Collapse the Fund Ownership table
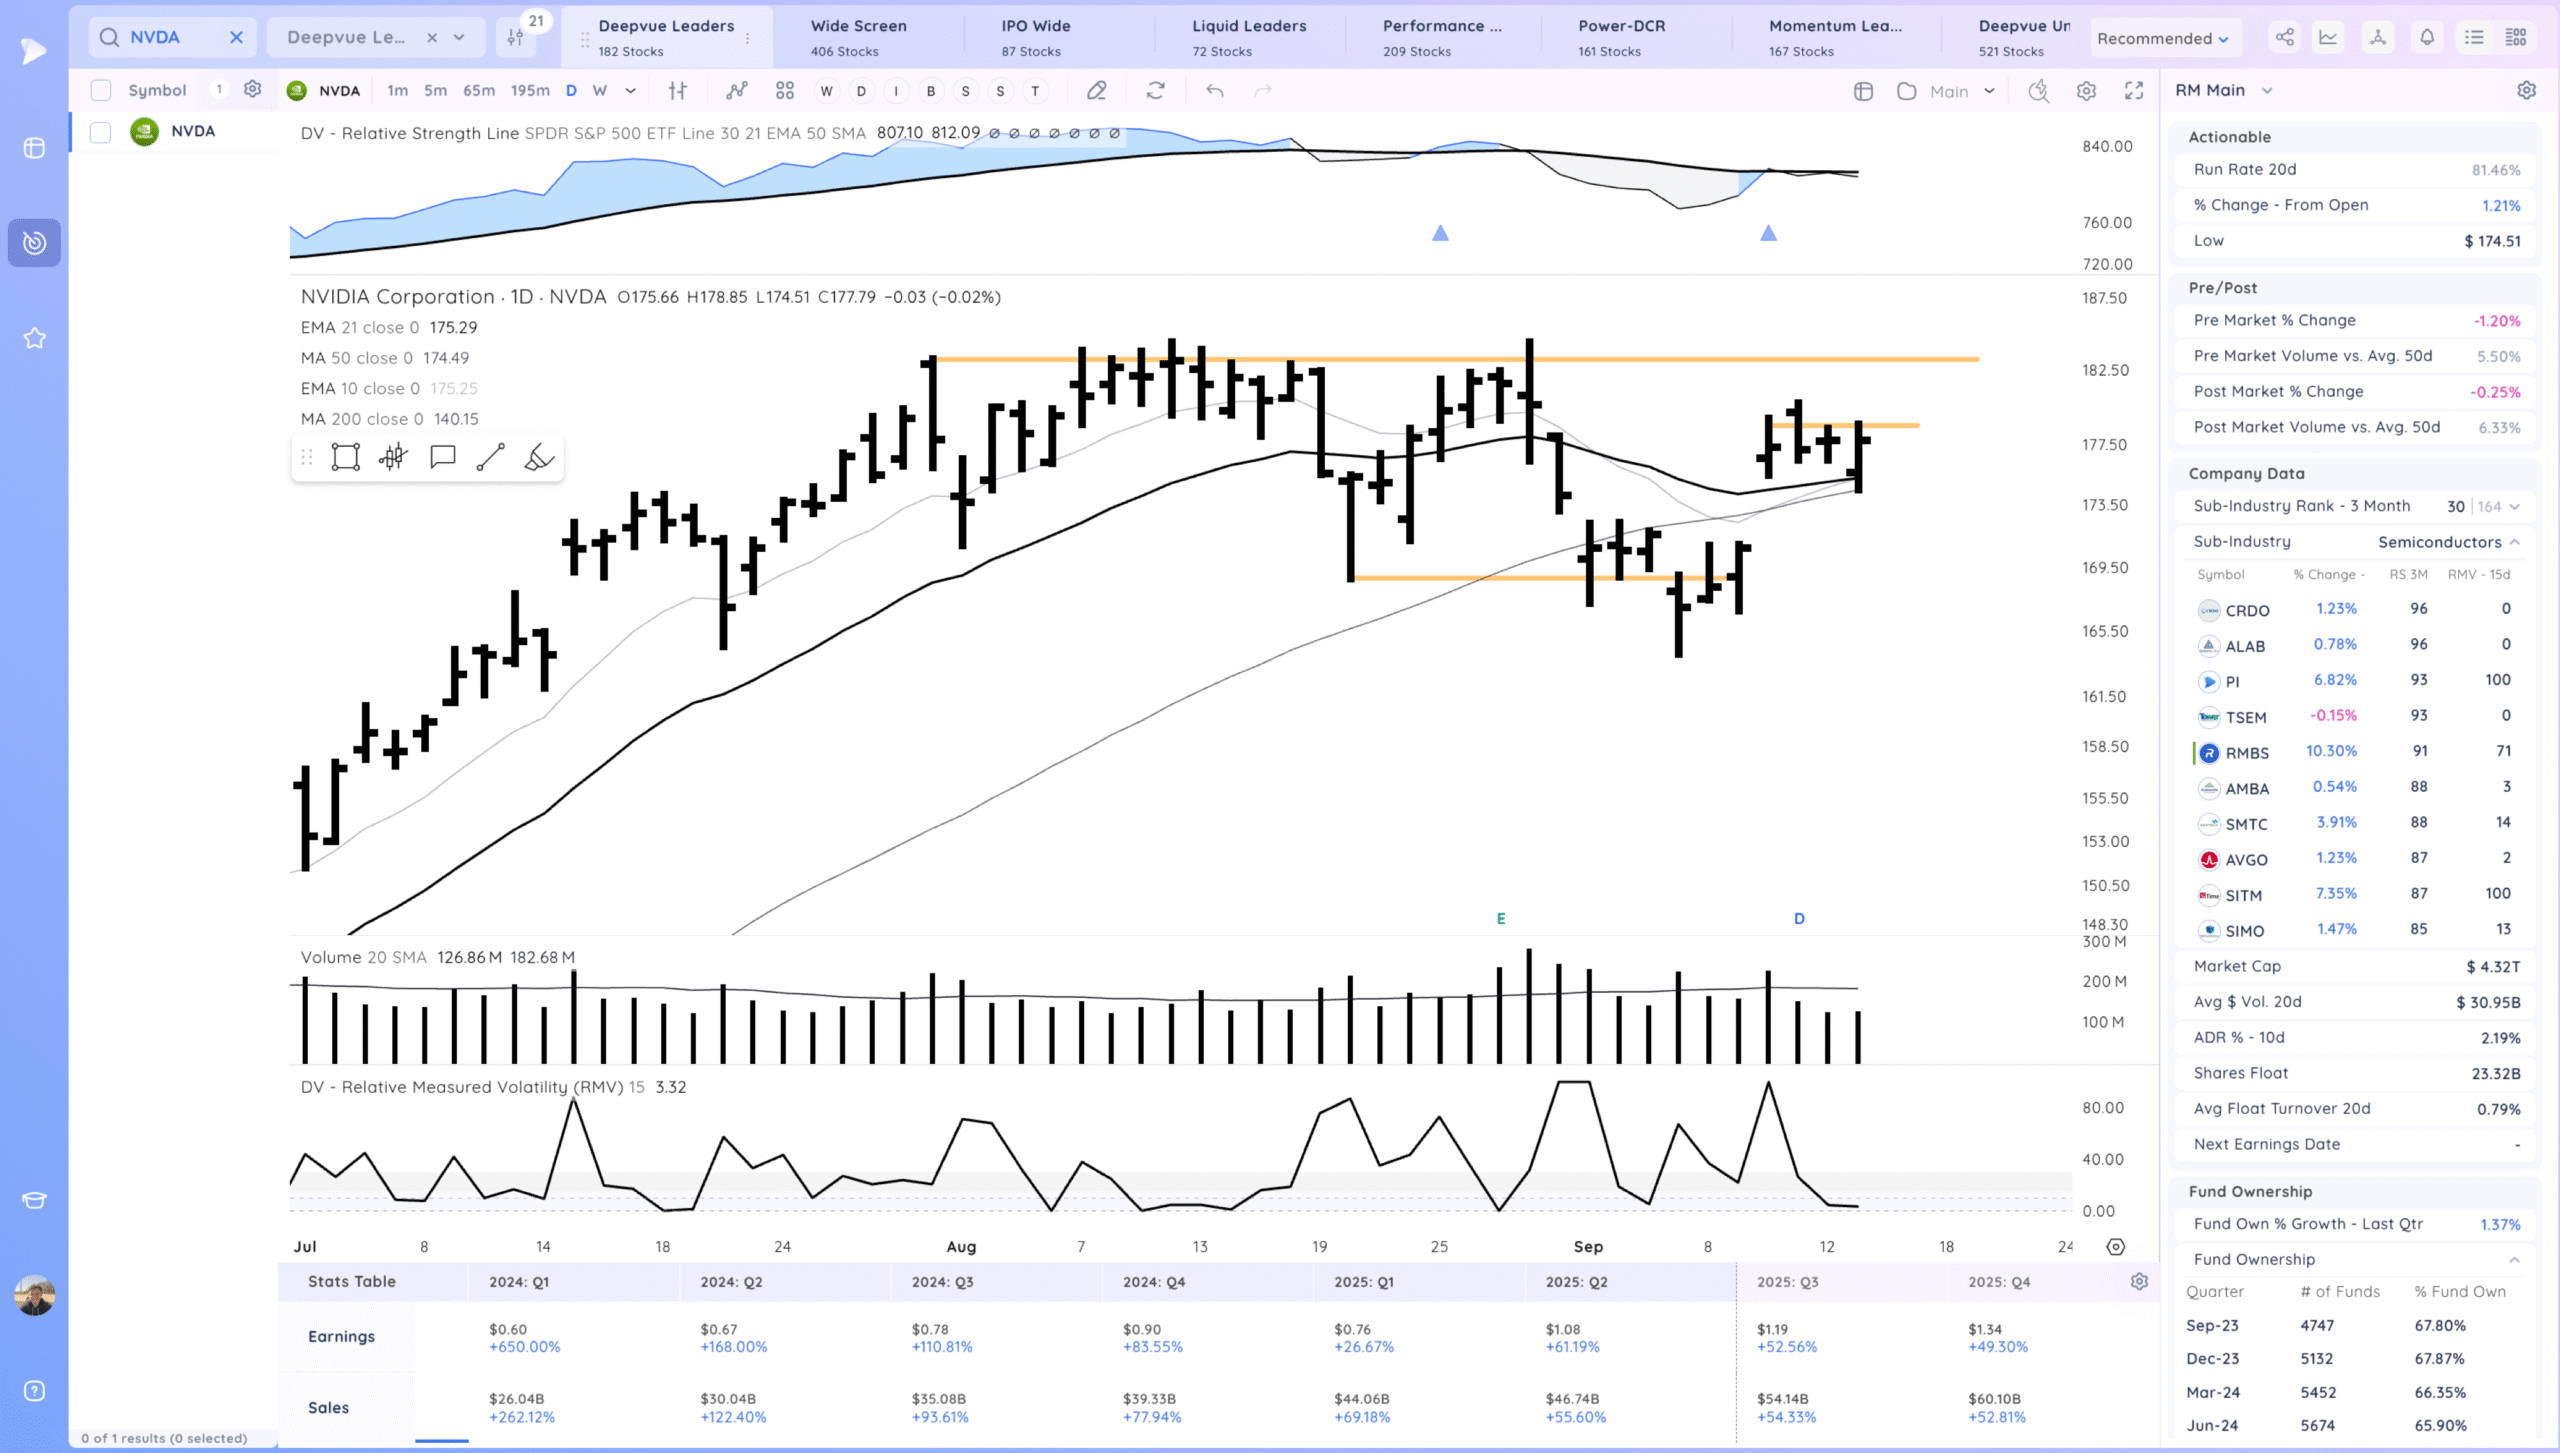The image size is (2560, 1453). pos(2515,1259)
